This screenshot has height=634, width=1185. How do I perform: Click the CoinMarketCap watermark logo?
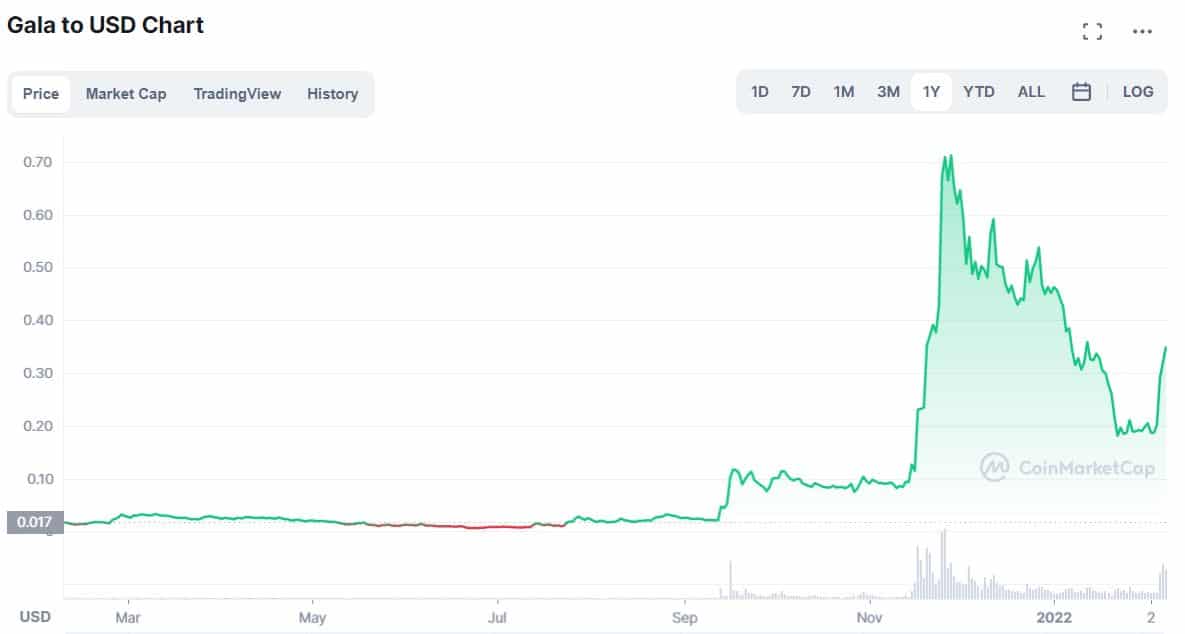(x=1067, y=467)
